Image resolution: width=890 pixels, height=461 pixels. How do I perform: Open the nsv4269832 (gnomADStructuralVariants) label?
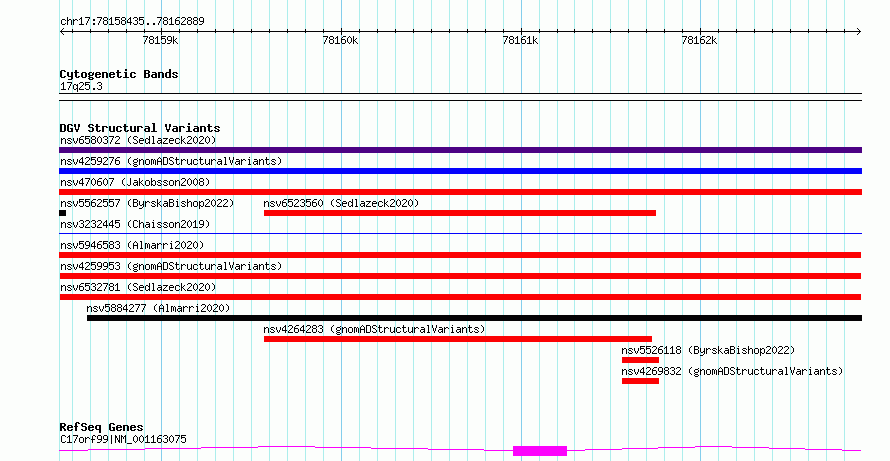click(x=732, y=371)
